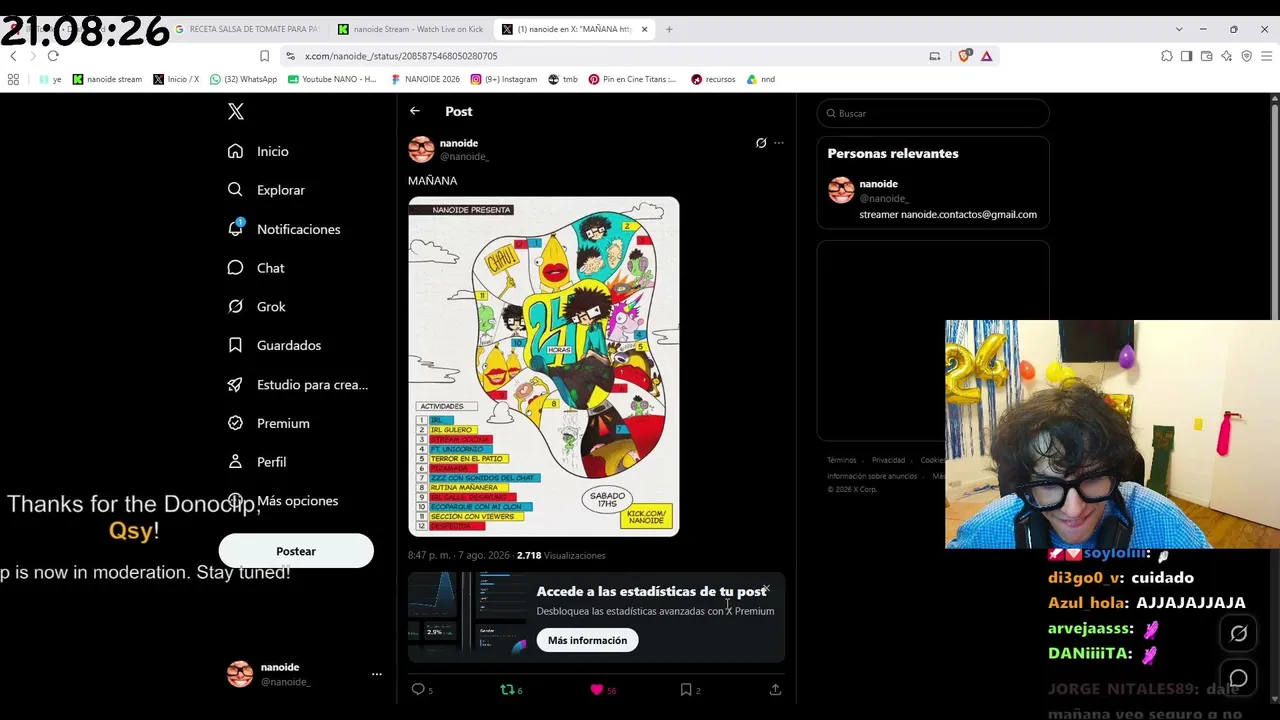Open the Brave Wallet icon
1280x720 pixels.
pos(1206,56)
